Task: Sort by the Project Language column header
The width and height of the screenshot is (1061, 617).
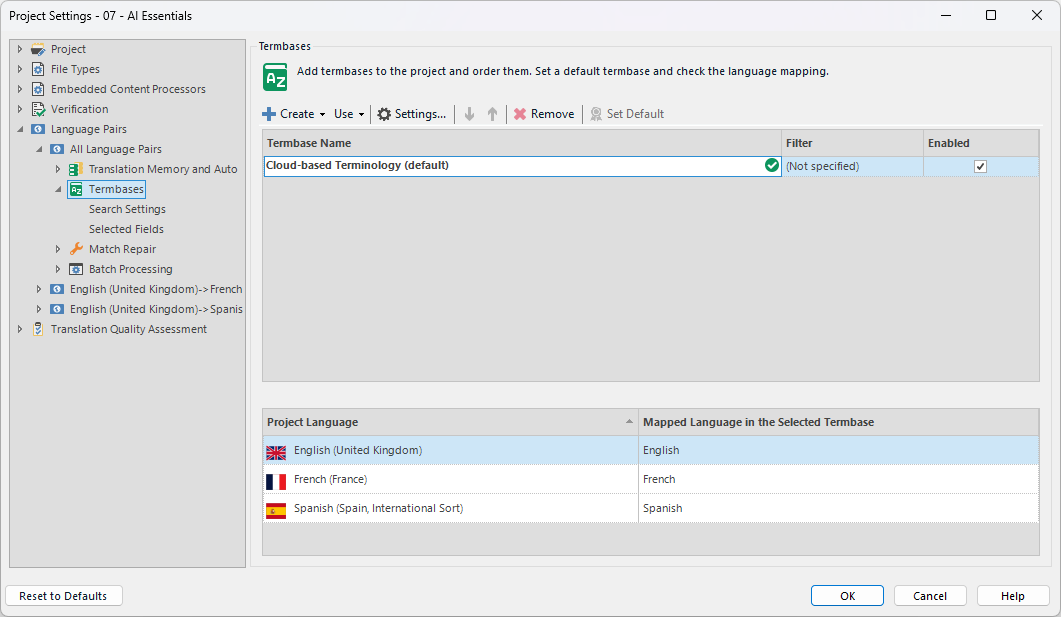Action: (312, 421)
